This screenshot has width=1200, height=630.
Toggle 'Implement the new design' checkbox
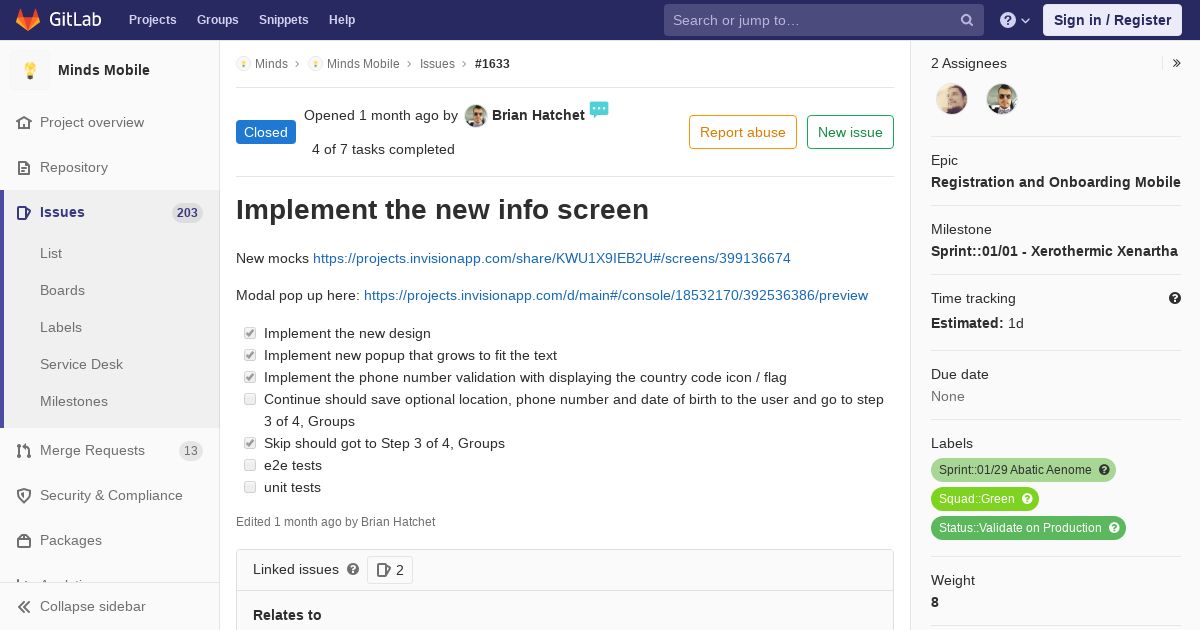click(x=250, y=333)
